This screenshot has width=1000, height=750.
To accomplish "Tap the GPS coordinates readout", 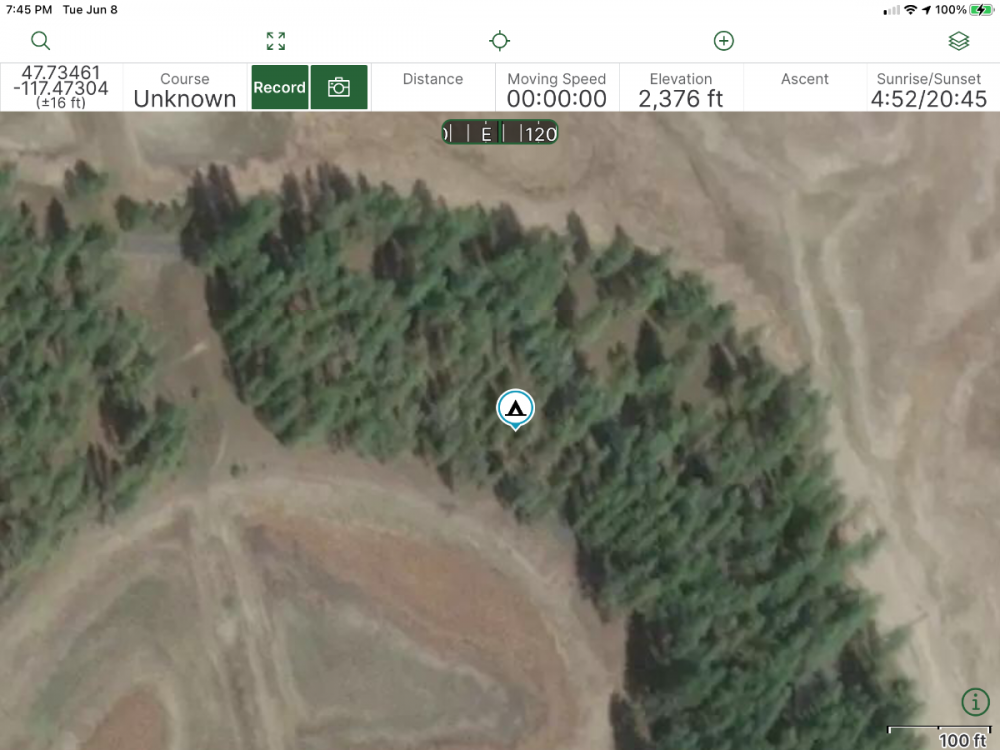I will click(61, 88).
